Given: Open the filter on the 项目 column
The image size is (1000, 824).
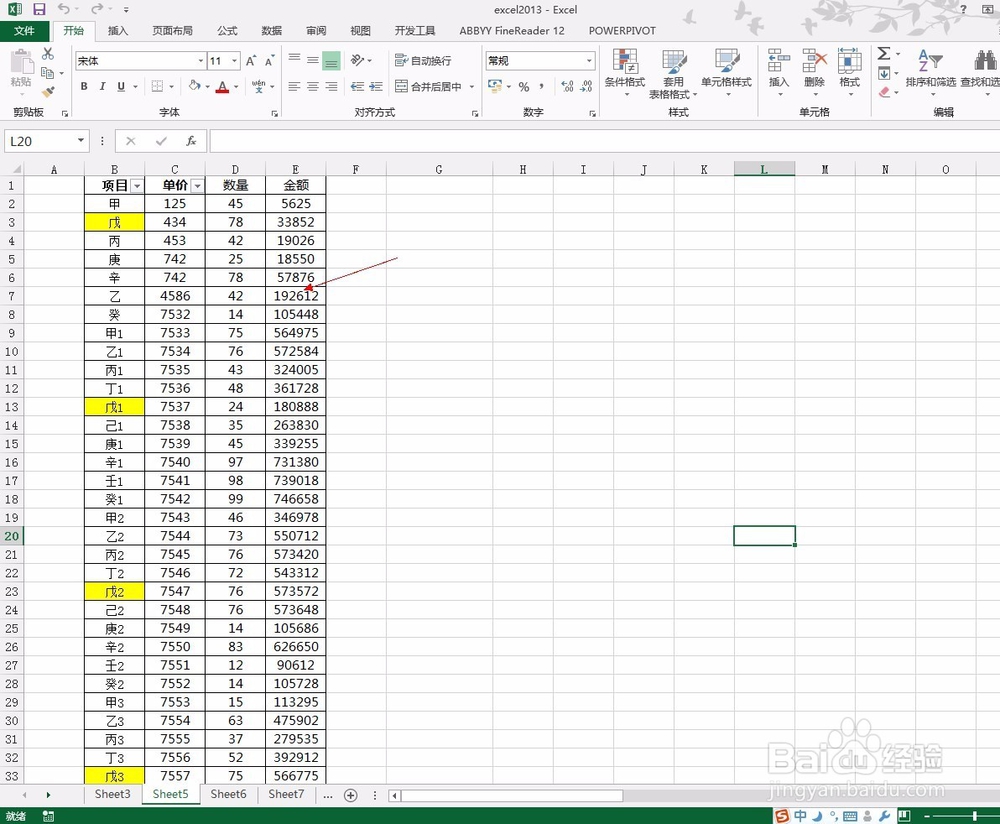Looking at the screenshot, I should [138, 185].
